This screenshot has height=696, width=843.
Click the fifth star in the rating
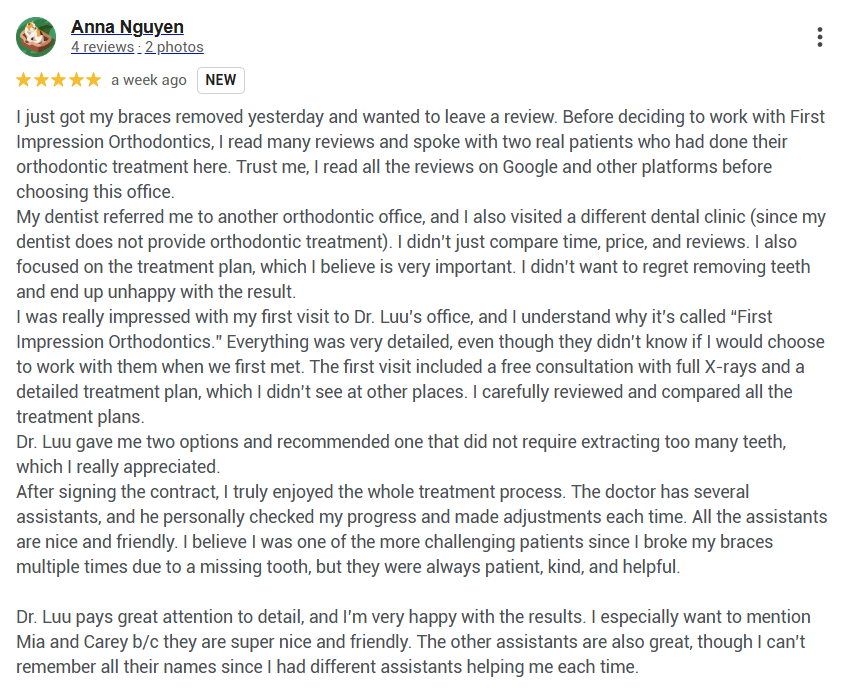tap(92, 80)
